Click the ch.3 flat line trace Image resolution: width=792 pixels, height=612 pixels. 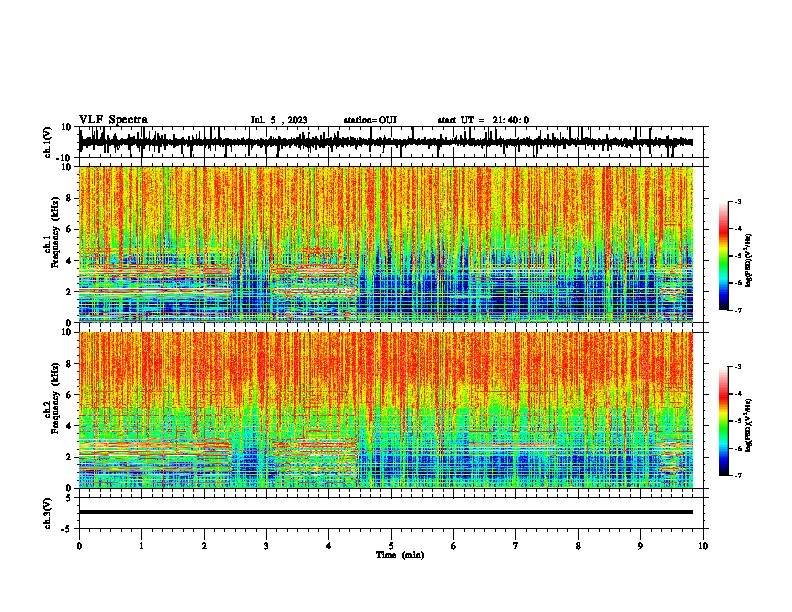(x=385, y=512)
